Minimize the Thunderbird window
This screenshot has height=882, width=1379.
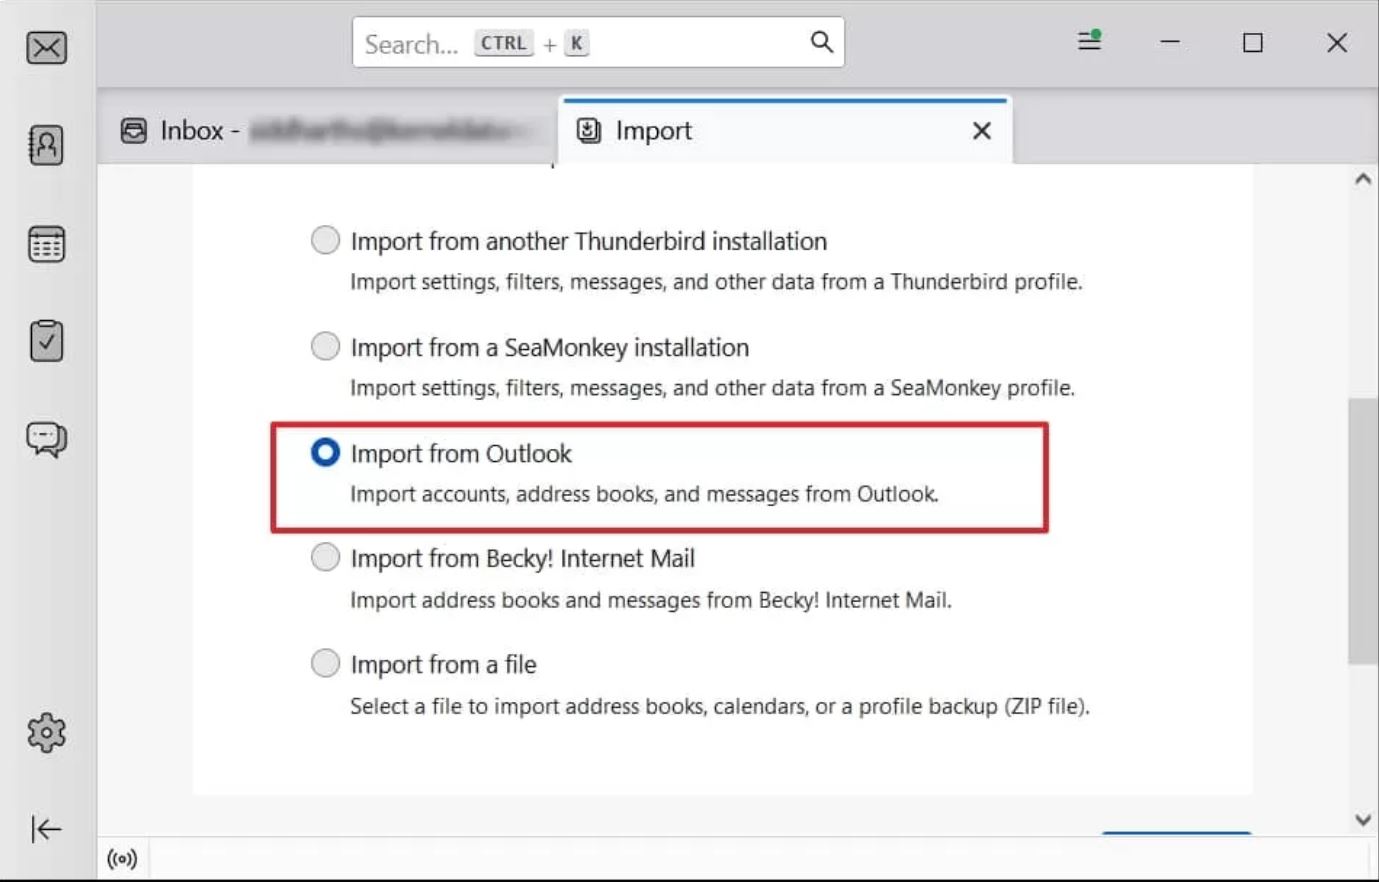(1170, 42)
